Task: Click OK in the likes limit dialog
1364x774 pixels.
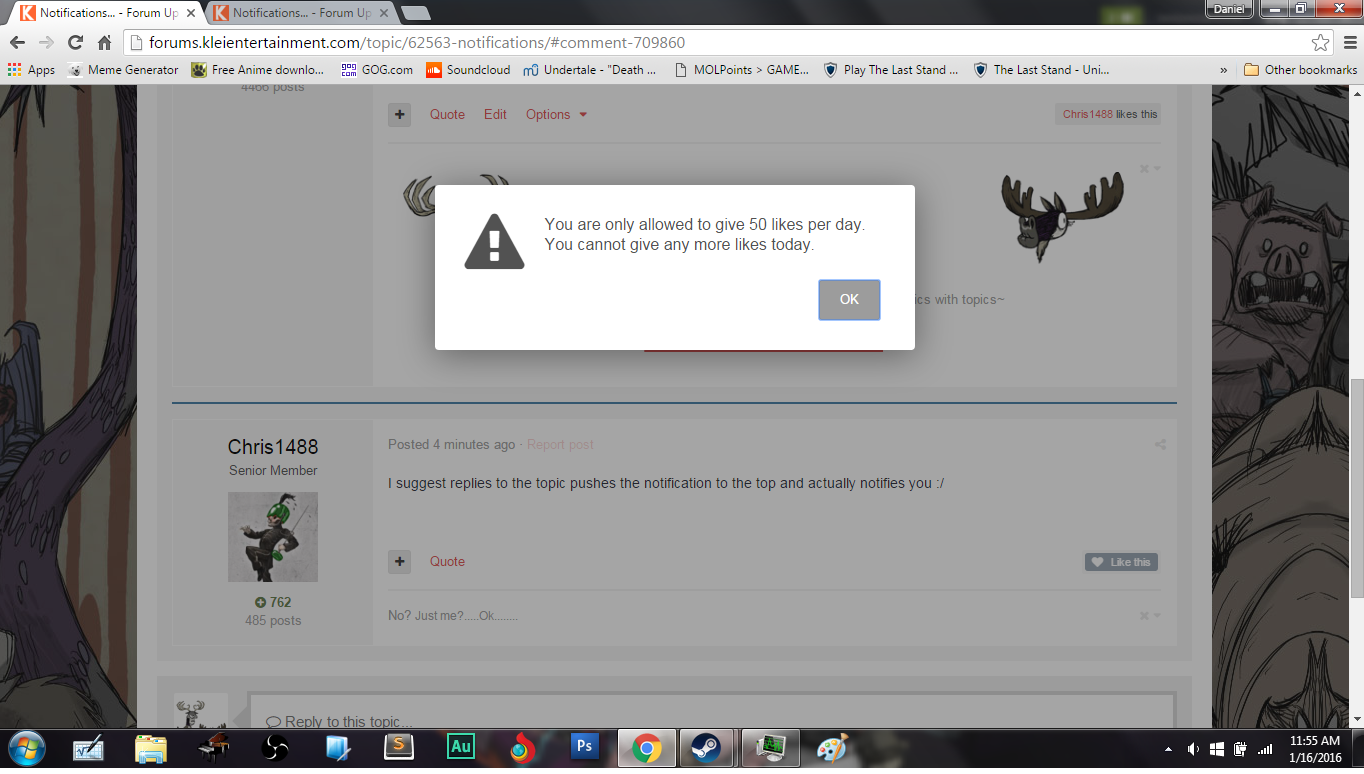Action: pos(849,300)
